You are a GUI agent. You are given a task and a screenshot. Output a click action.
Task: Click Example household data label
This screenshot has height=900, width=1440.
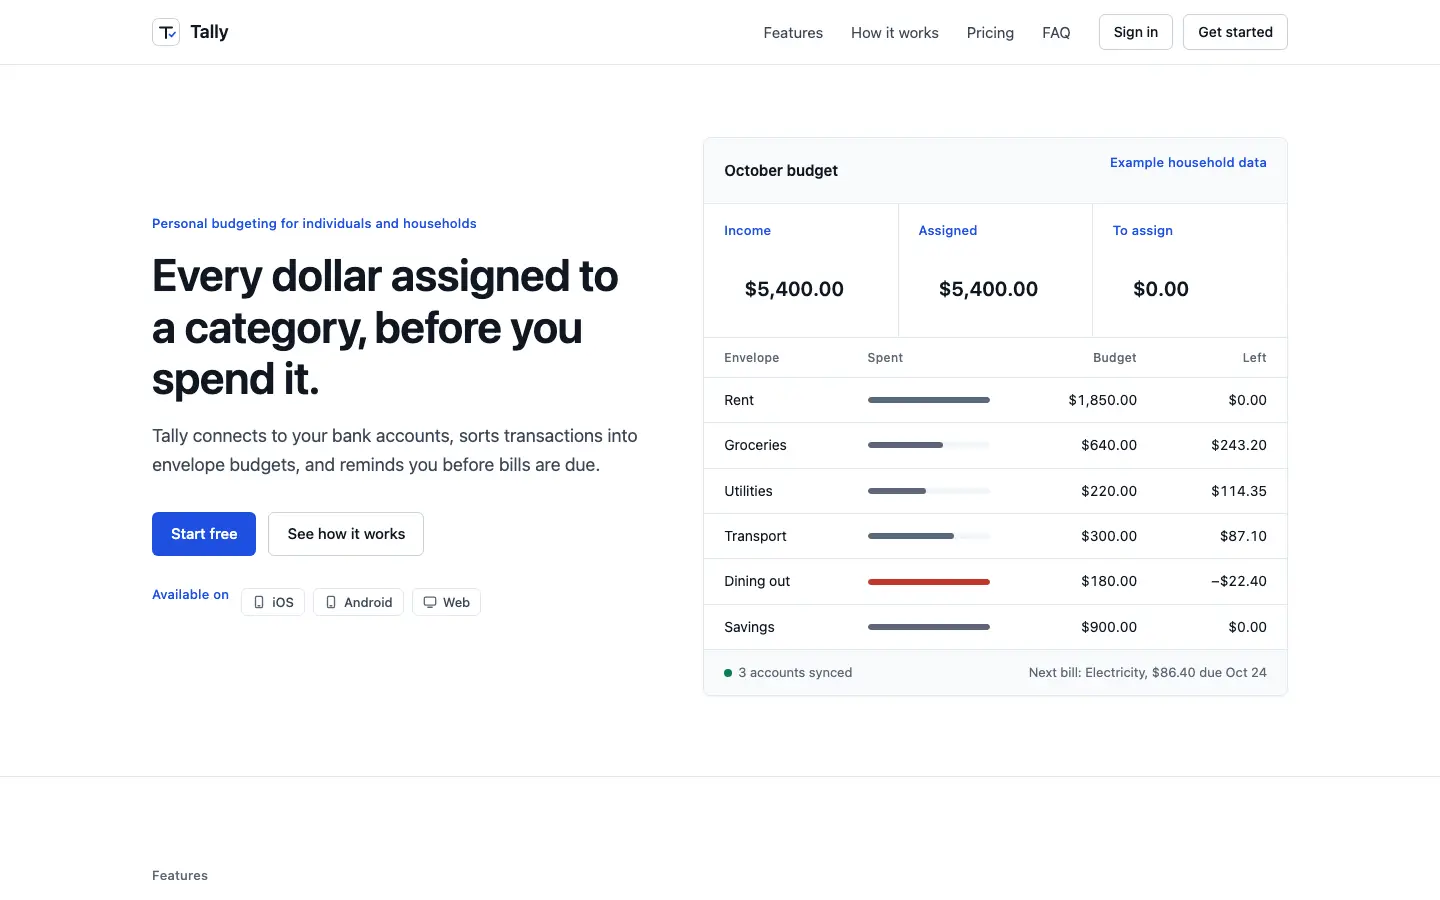pyautogui.click(x=1188, y=162)
